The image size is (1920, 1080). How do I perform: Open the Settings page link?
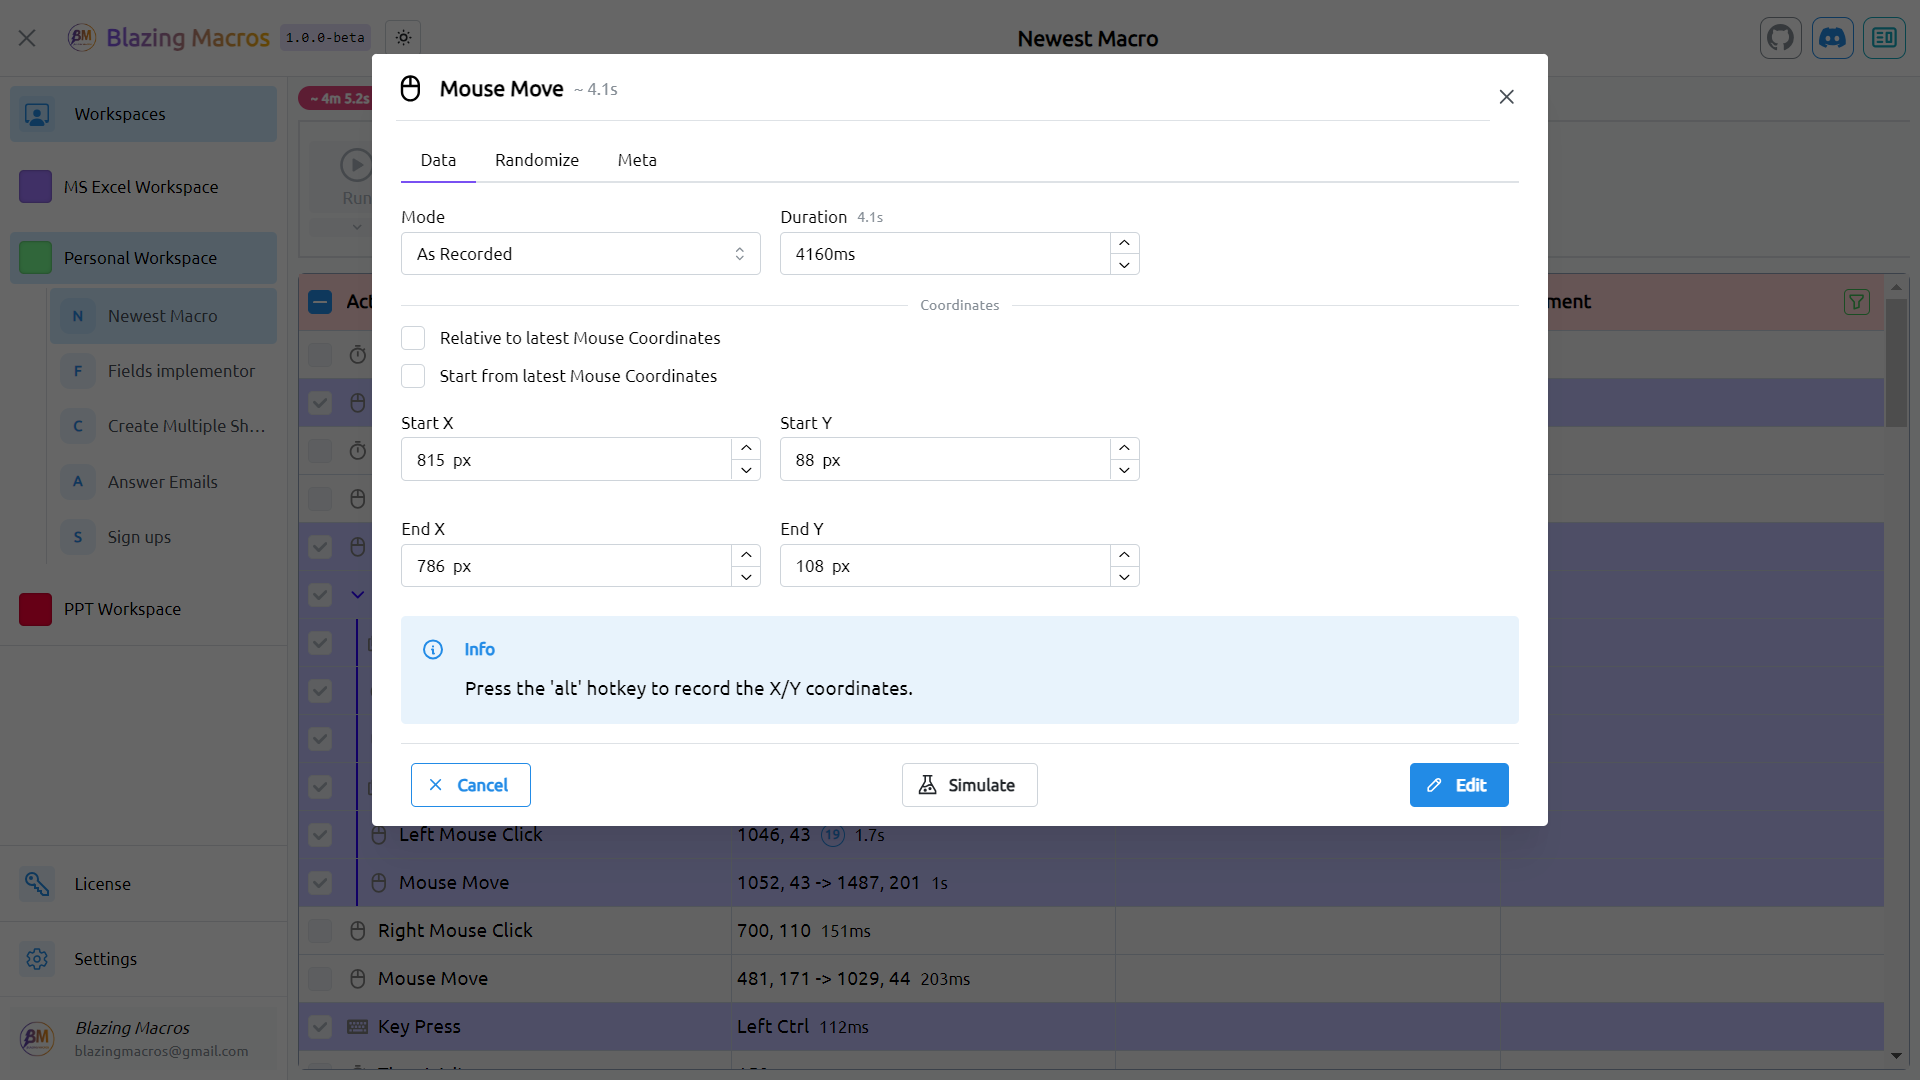[x=144, y=959]
